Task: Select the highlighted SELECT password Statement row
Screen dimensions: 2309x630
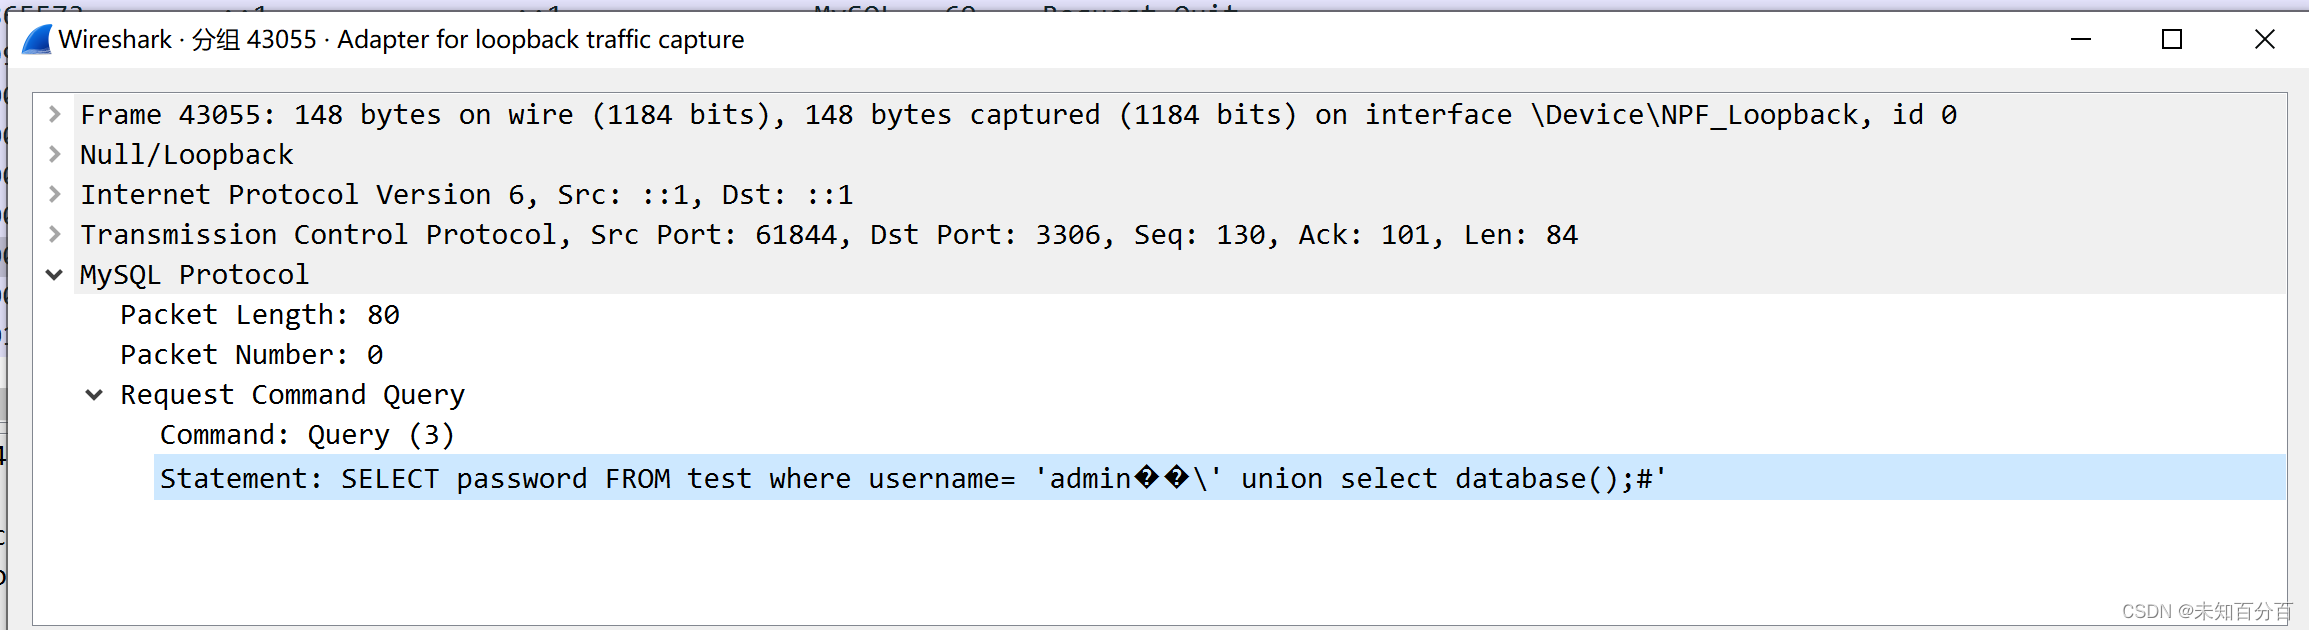Action: [x=900, y=478]
